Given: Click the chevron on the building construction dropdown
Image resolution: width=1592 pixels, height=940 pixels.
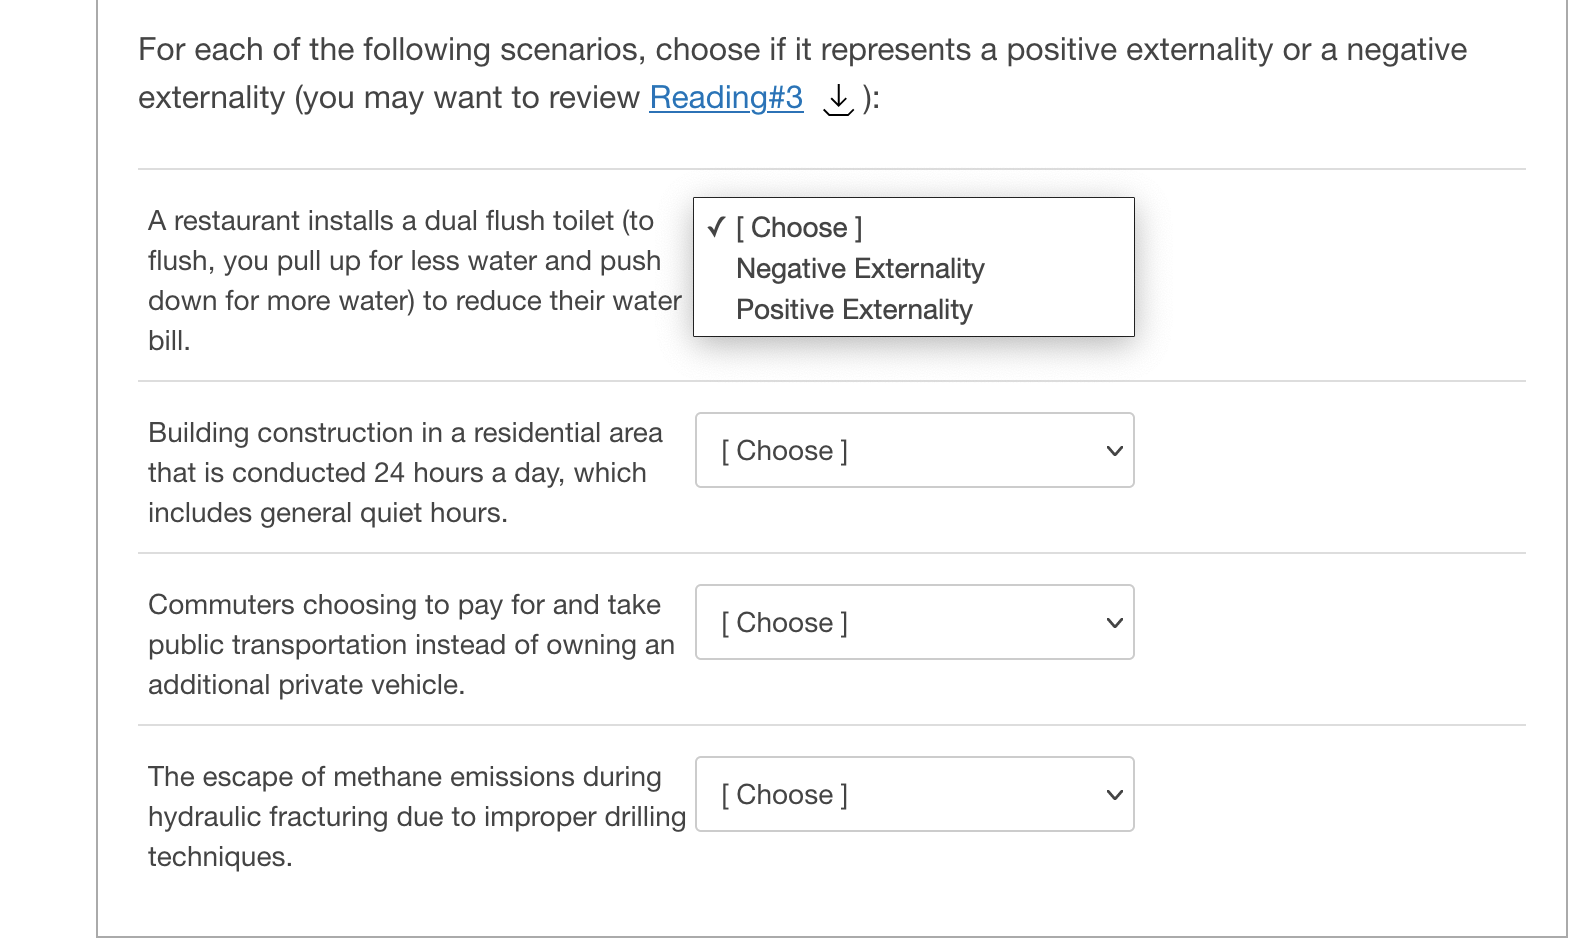Looking at the screenshot, I should 1114,451.
